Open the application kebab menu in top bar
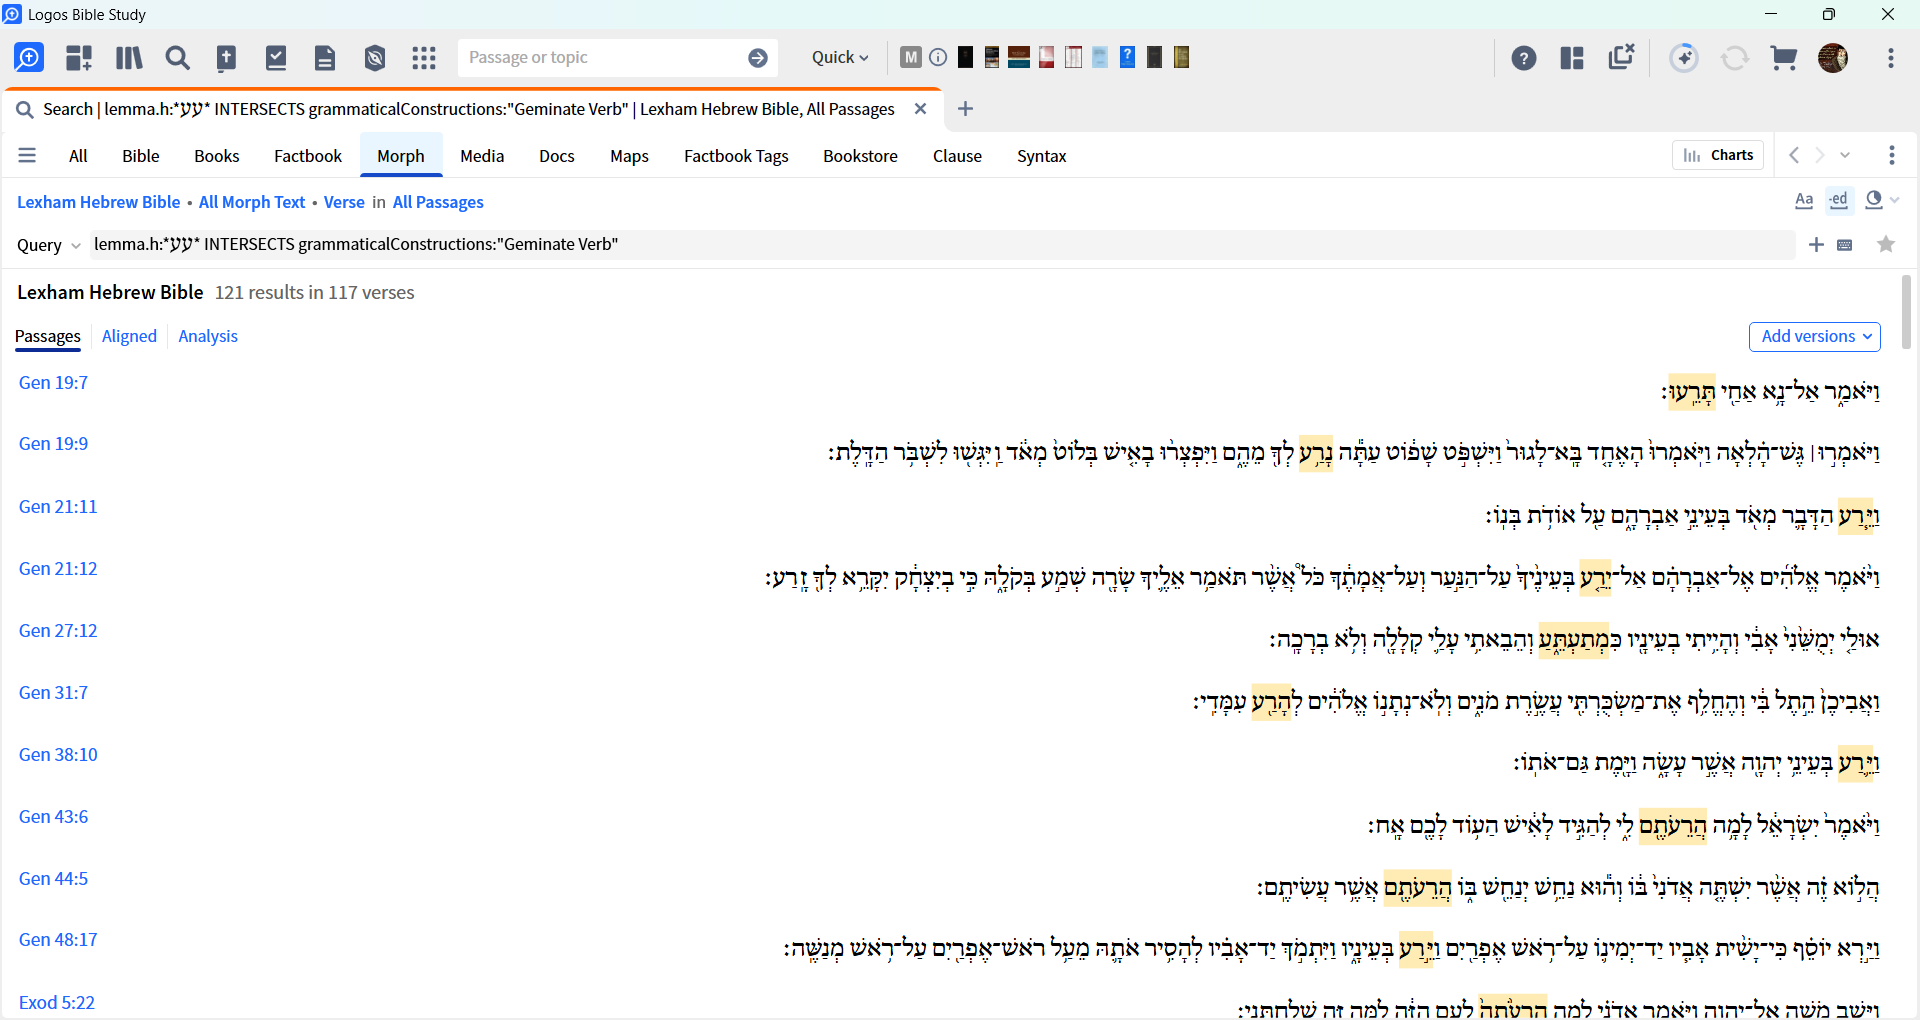1920x1020 pixels. [1890, 58]
